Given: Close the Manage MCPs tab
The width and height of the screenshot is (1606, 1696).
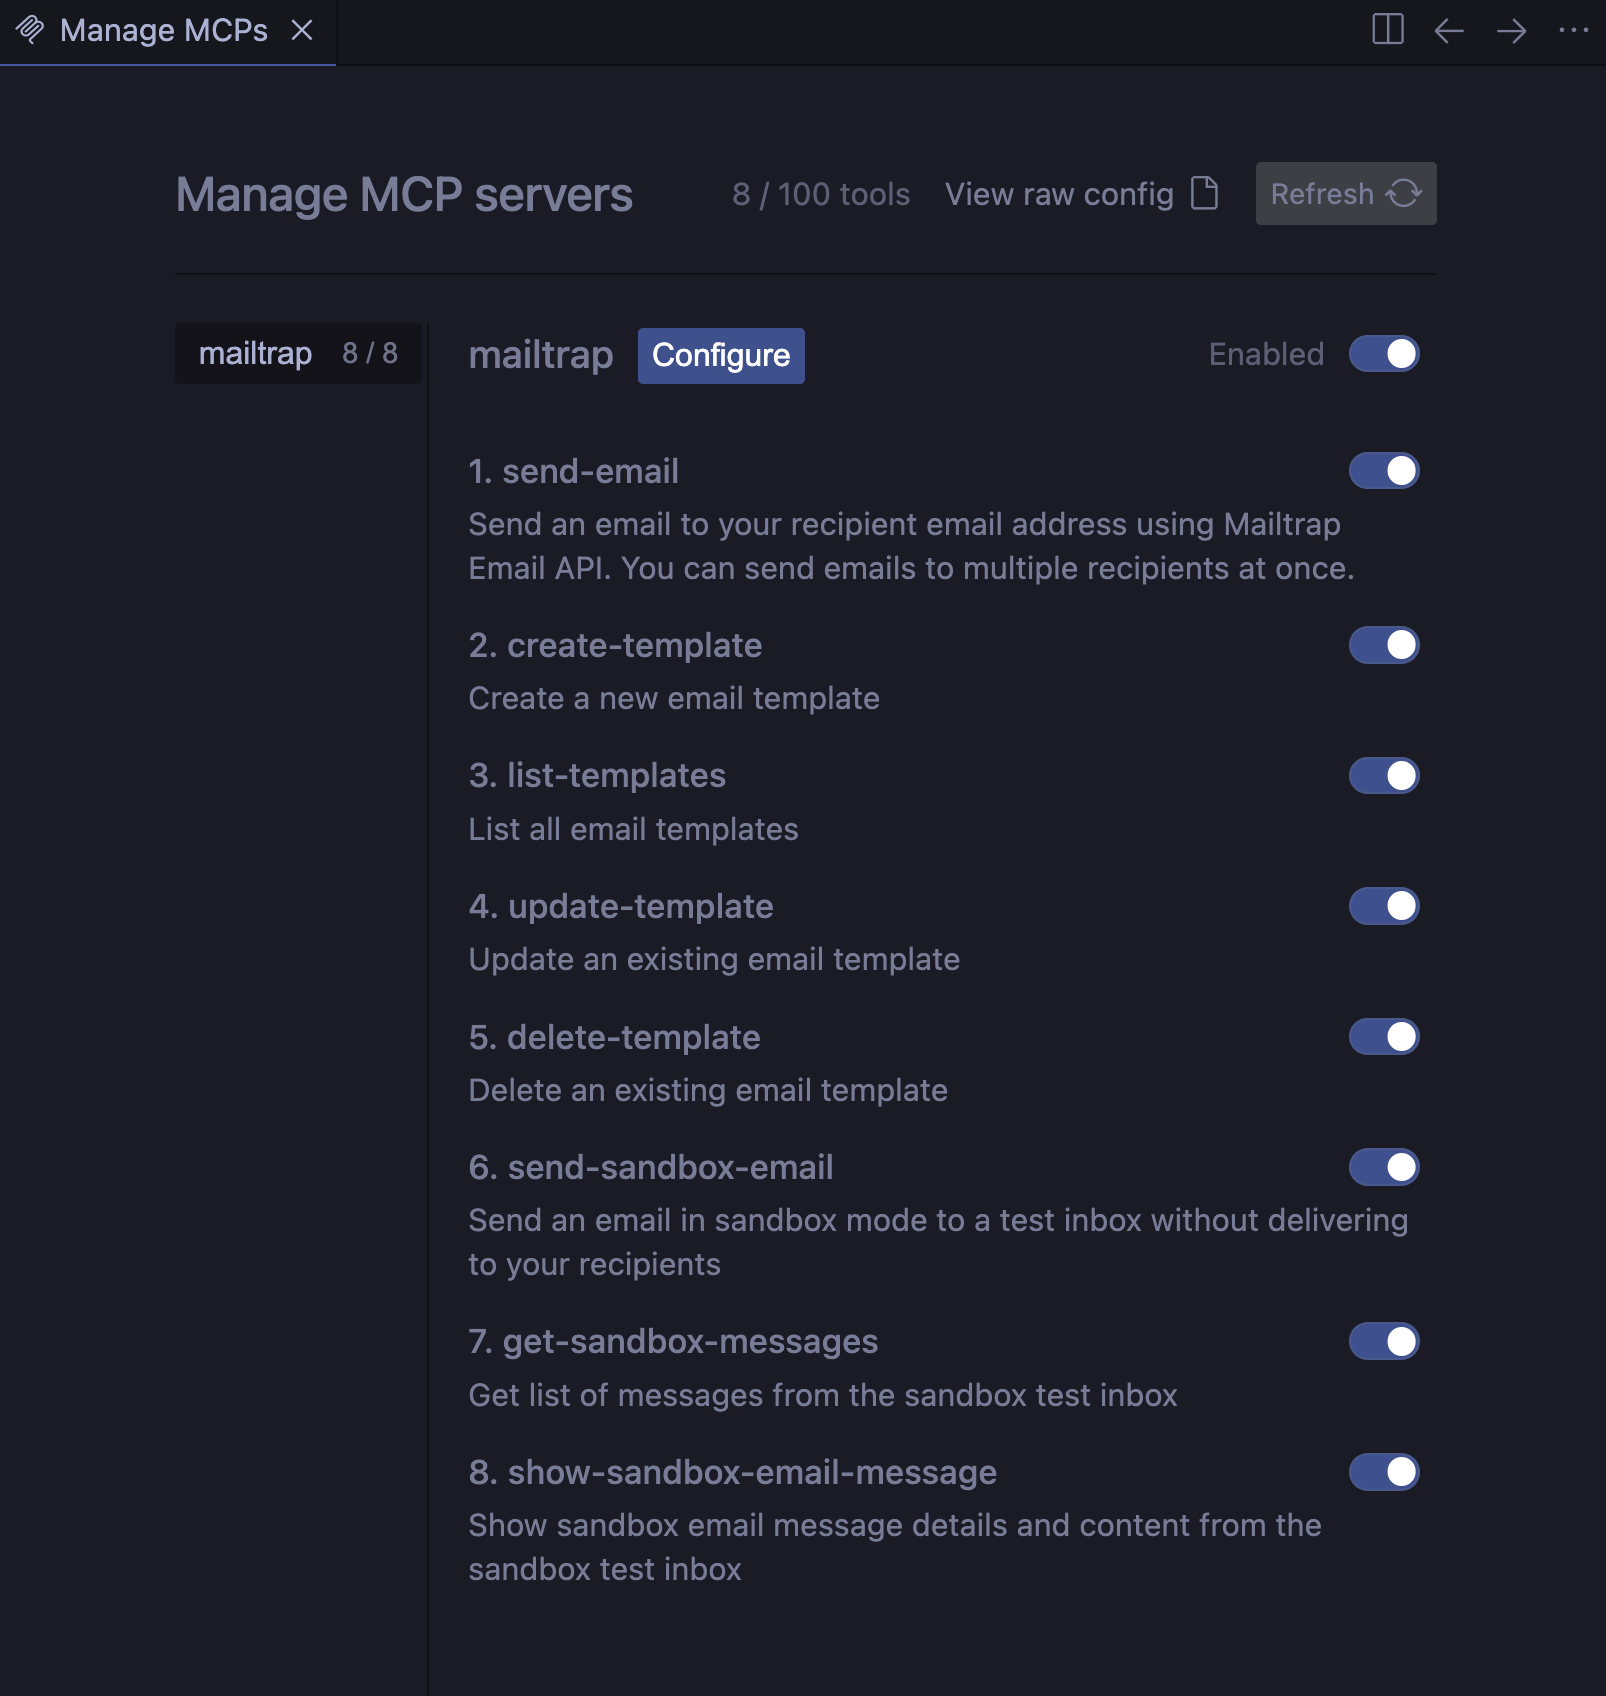Looking at the screenshot, I should coord(302,30).
